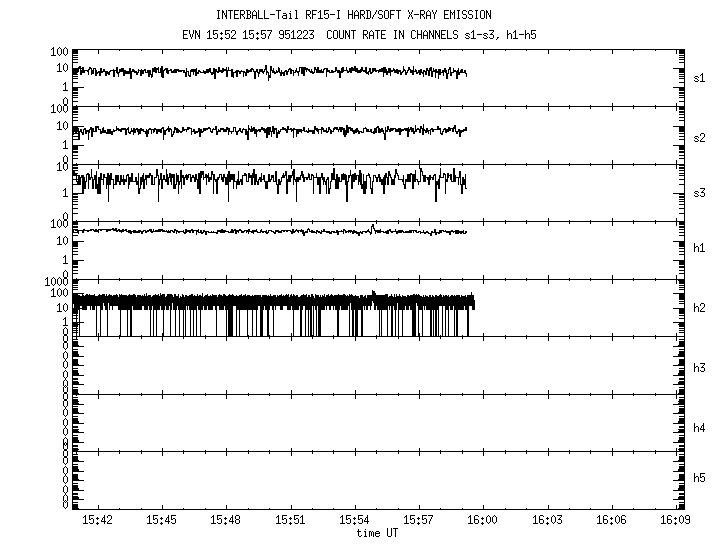Click the 16:09 time tick label
Image resolution: width=720 pixels, height=550 pixels.
tap(676, 520)
